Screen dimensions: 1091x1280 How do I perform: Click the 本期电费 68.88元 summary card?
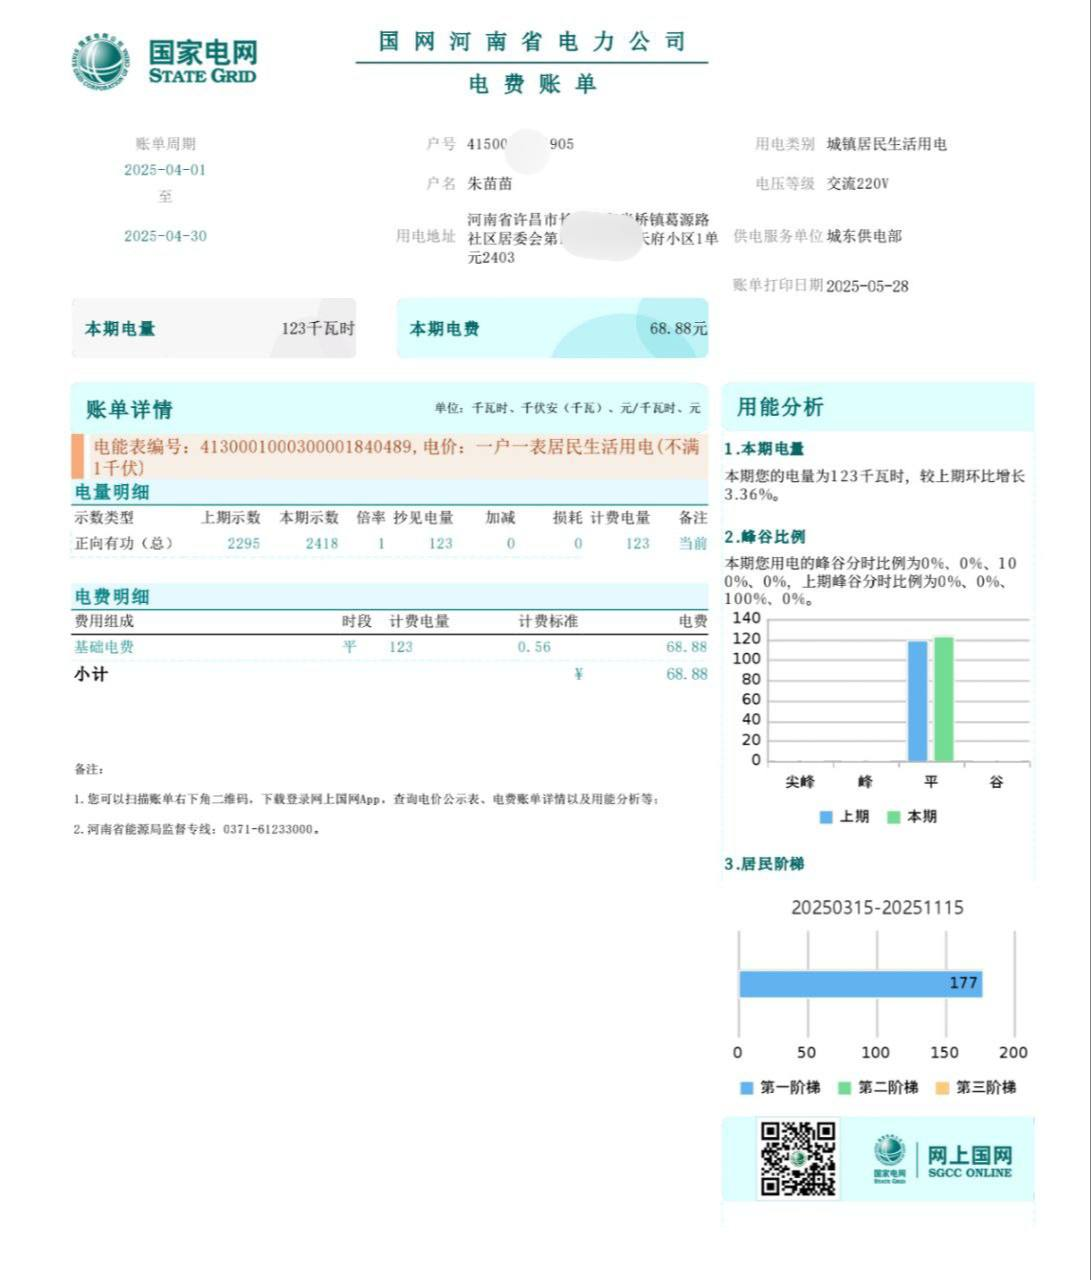click(552, 328)
